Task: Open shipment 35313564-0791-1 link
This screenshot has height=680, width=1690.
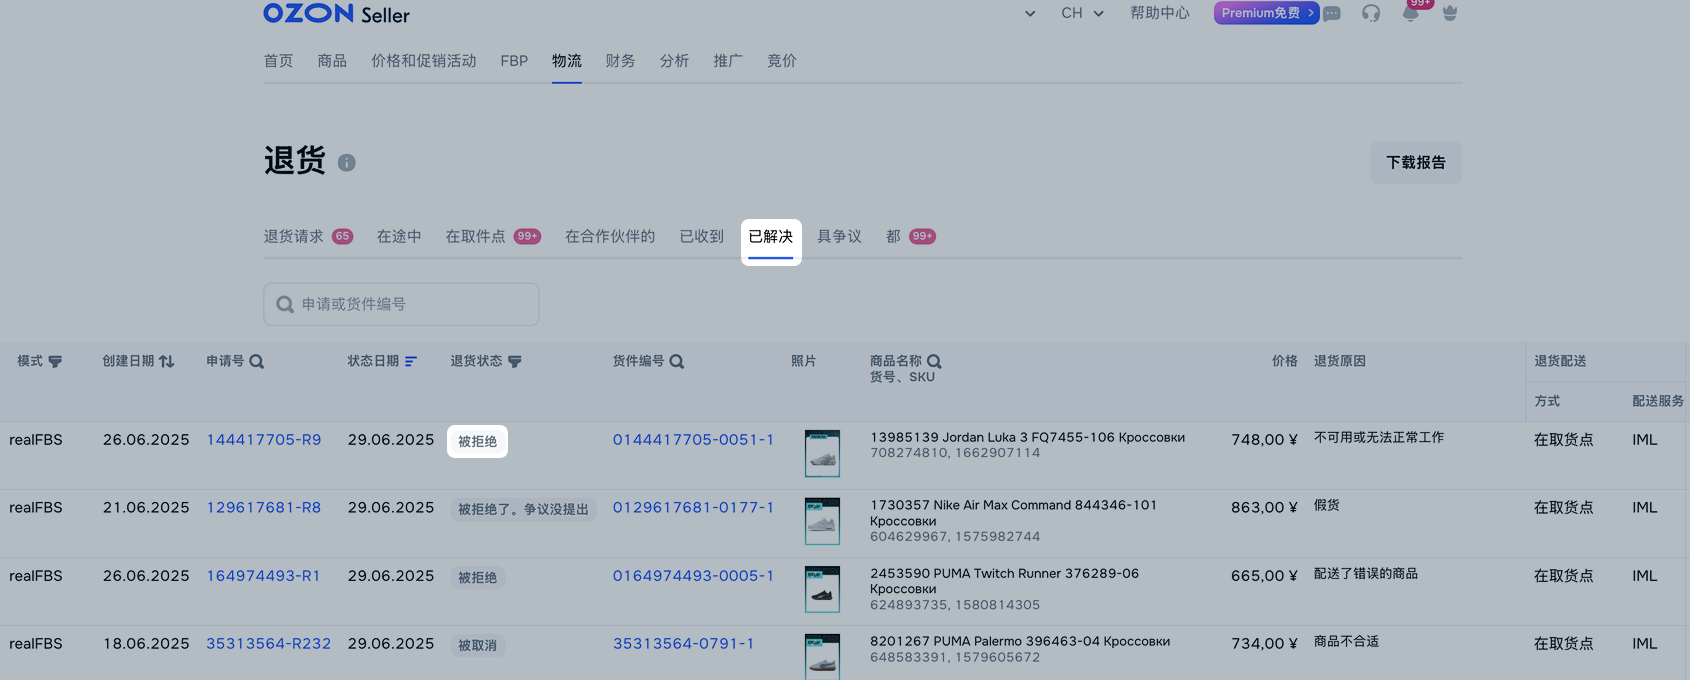Action: 683,644
